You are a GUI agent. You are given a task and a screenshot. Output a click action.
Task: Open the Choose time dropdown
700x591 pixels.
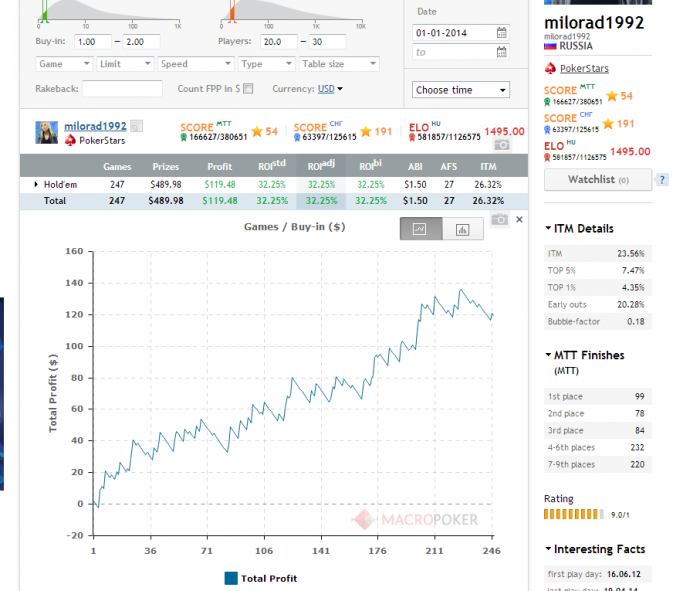click(461, 90)
